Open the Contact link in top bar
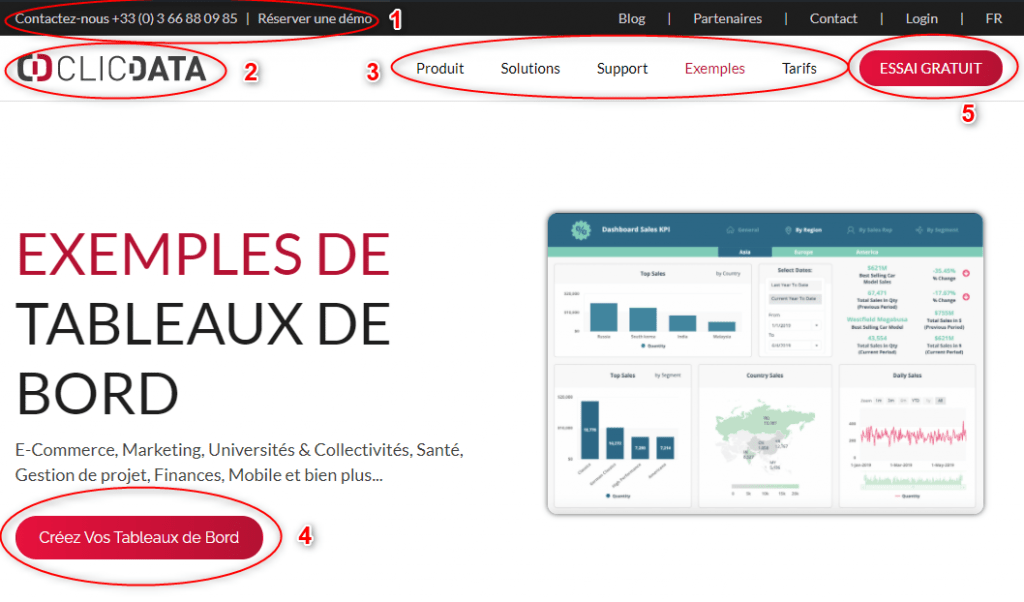 point(833,18)
